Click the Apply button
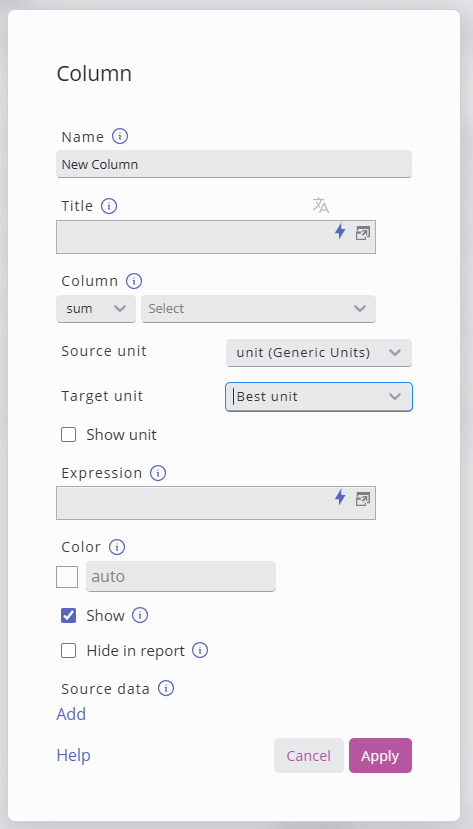 (380, 756)
